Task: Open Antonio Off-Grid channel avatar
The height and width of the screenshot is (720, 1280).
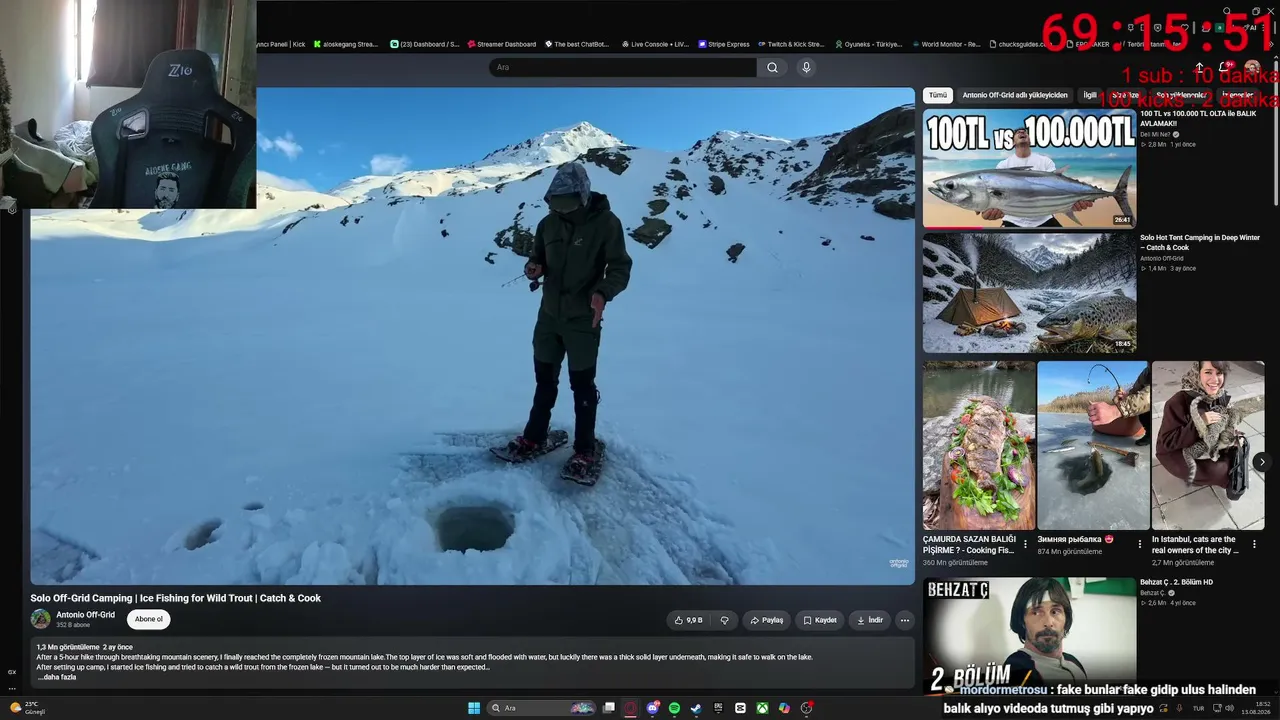Action: 40,619
